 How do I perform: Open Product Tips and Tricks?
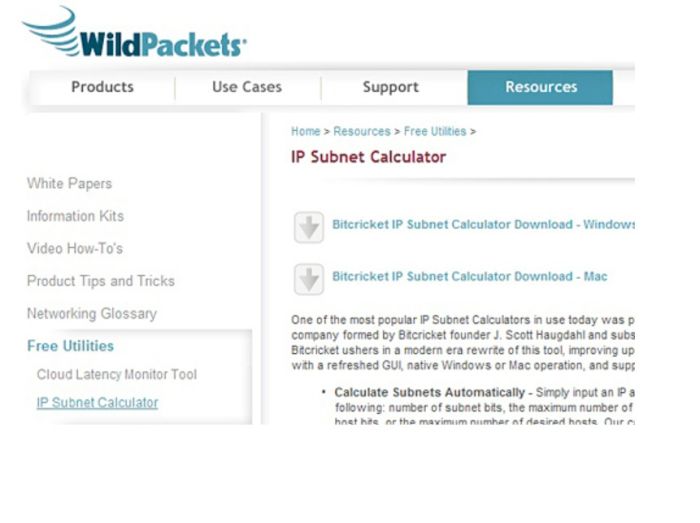click(100, 281)
